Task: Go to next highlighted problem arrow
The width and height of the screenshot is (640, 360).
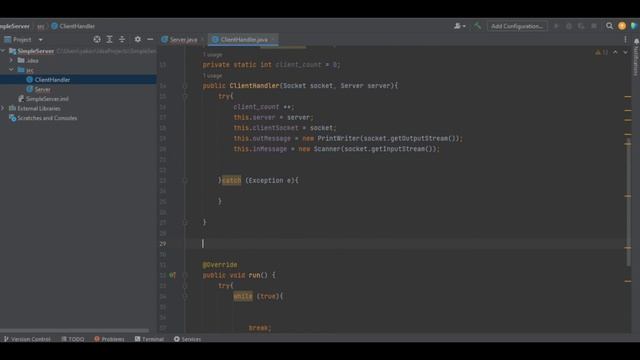Action: pos(625,52)
